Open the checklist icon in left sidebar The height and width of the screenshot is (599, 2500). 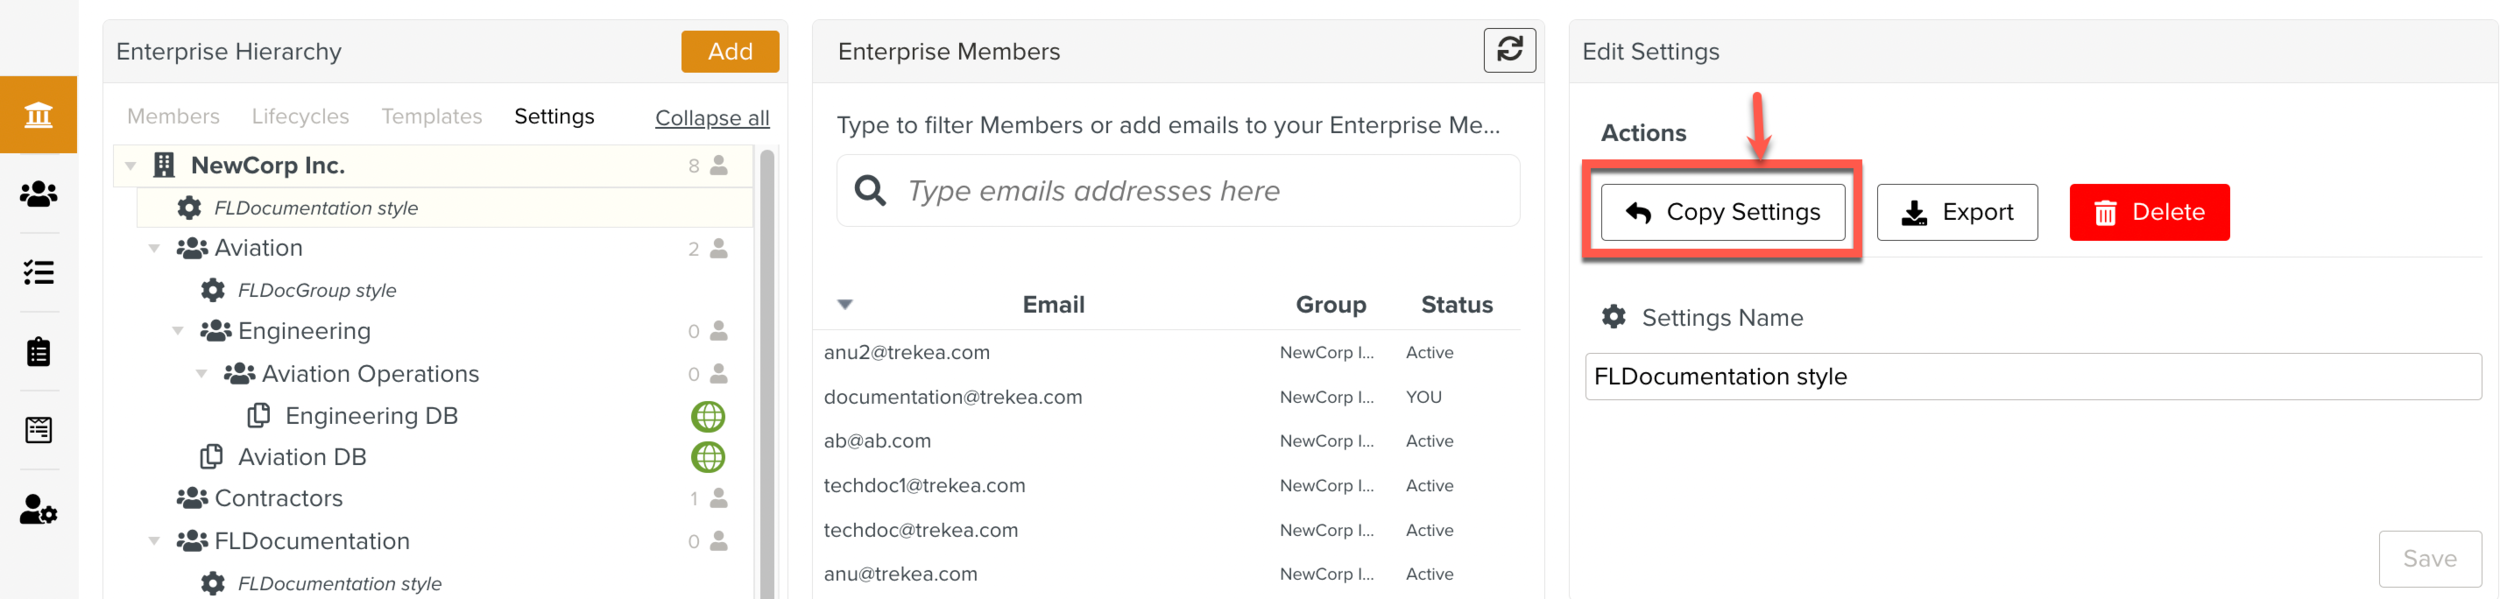(39, 272)
